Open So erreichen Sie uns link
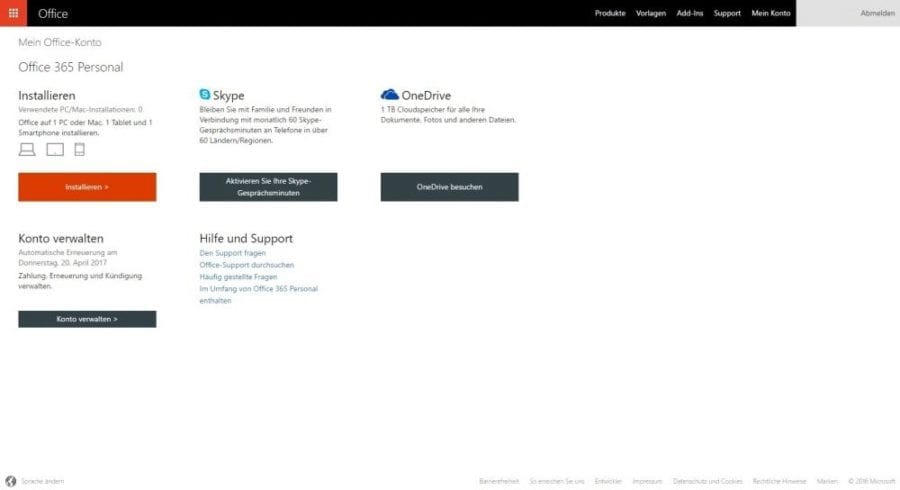This screenshot has width=900, height=490. tap(557, 481)
